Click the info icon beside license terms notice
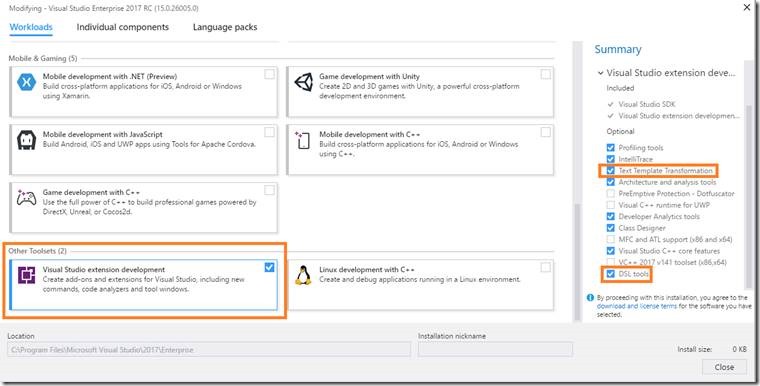The width and height of the screenshot is (760, 386). coord(590,298)
